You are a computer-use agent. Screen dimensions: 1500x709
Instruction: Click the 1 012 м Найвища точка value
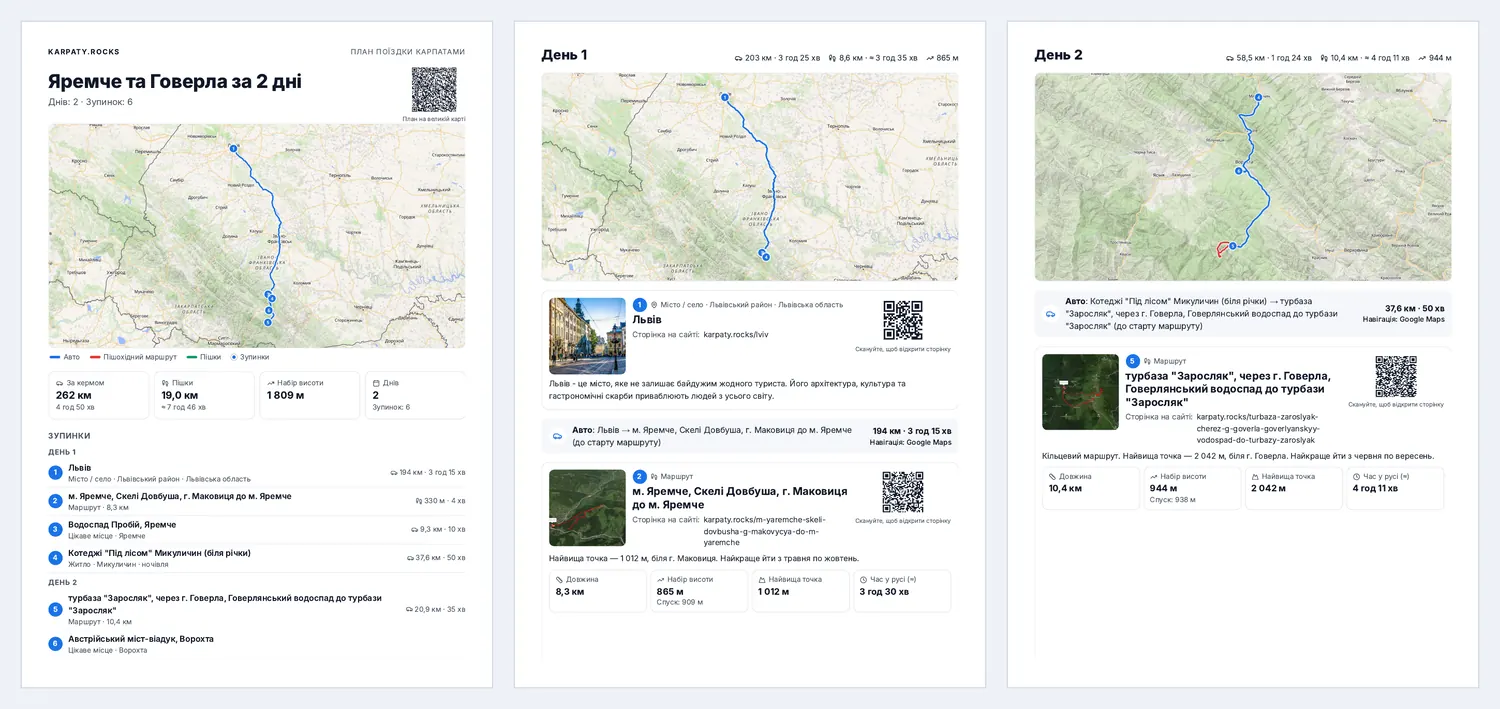click(x=774, y=592)
